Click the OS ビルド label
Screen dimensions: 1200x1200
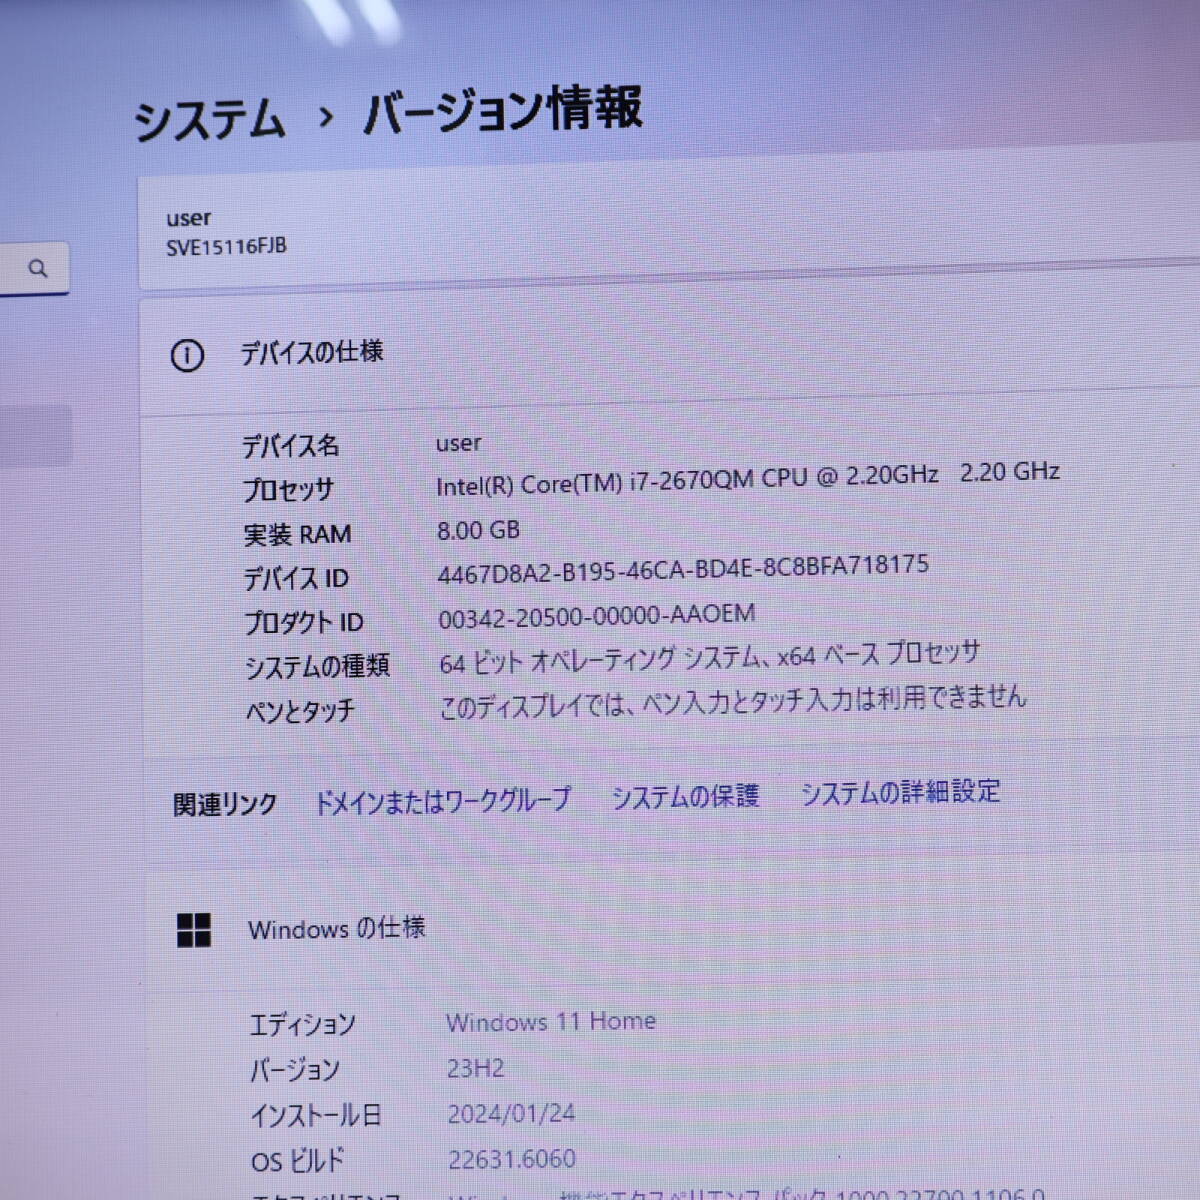(x=297, y=1161)
